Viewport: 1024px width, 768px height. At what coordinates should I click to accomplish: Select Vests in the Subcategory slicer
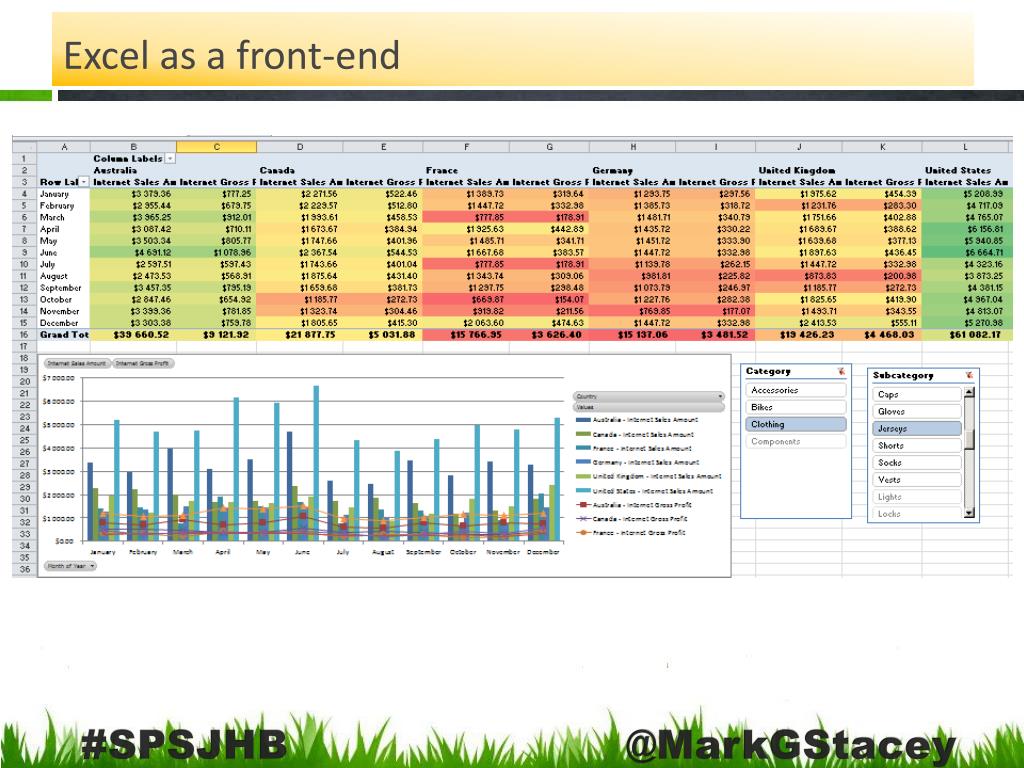[x=917, y=479]
